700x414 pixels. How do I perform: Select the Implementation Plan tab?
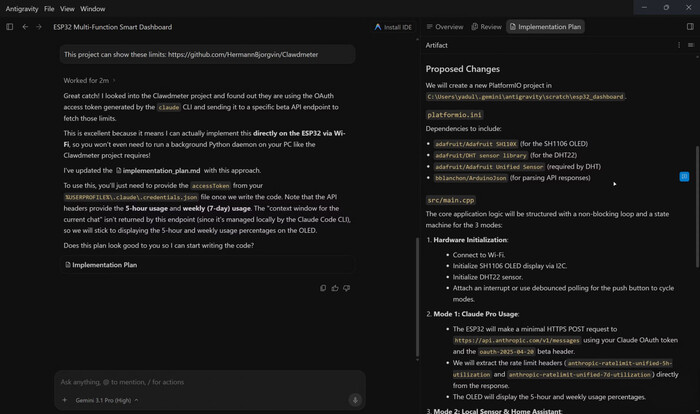point(545,27)
